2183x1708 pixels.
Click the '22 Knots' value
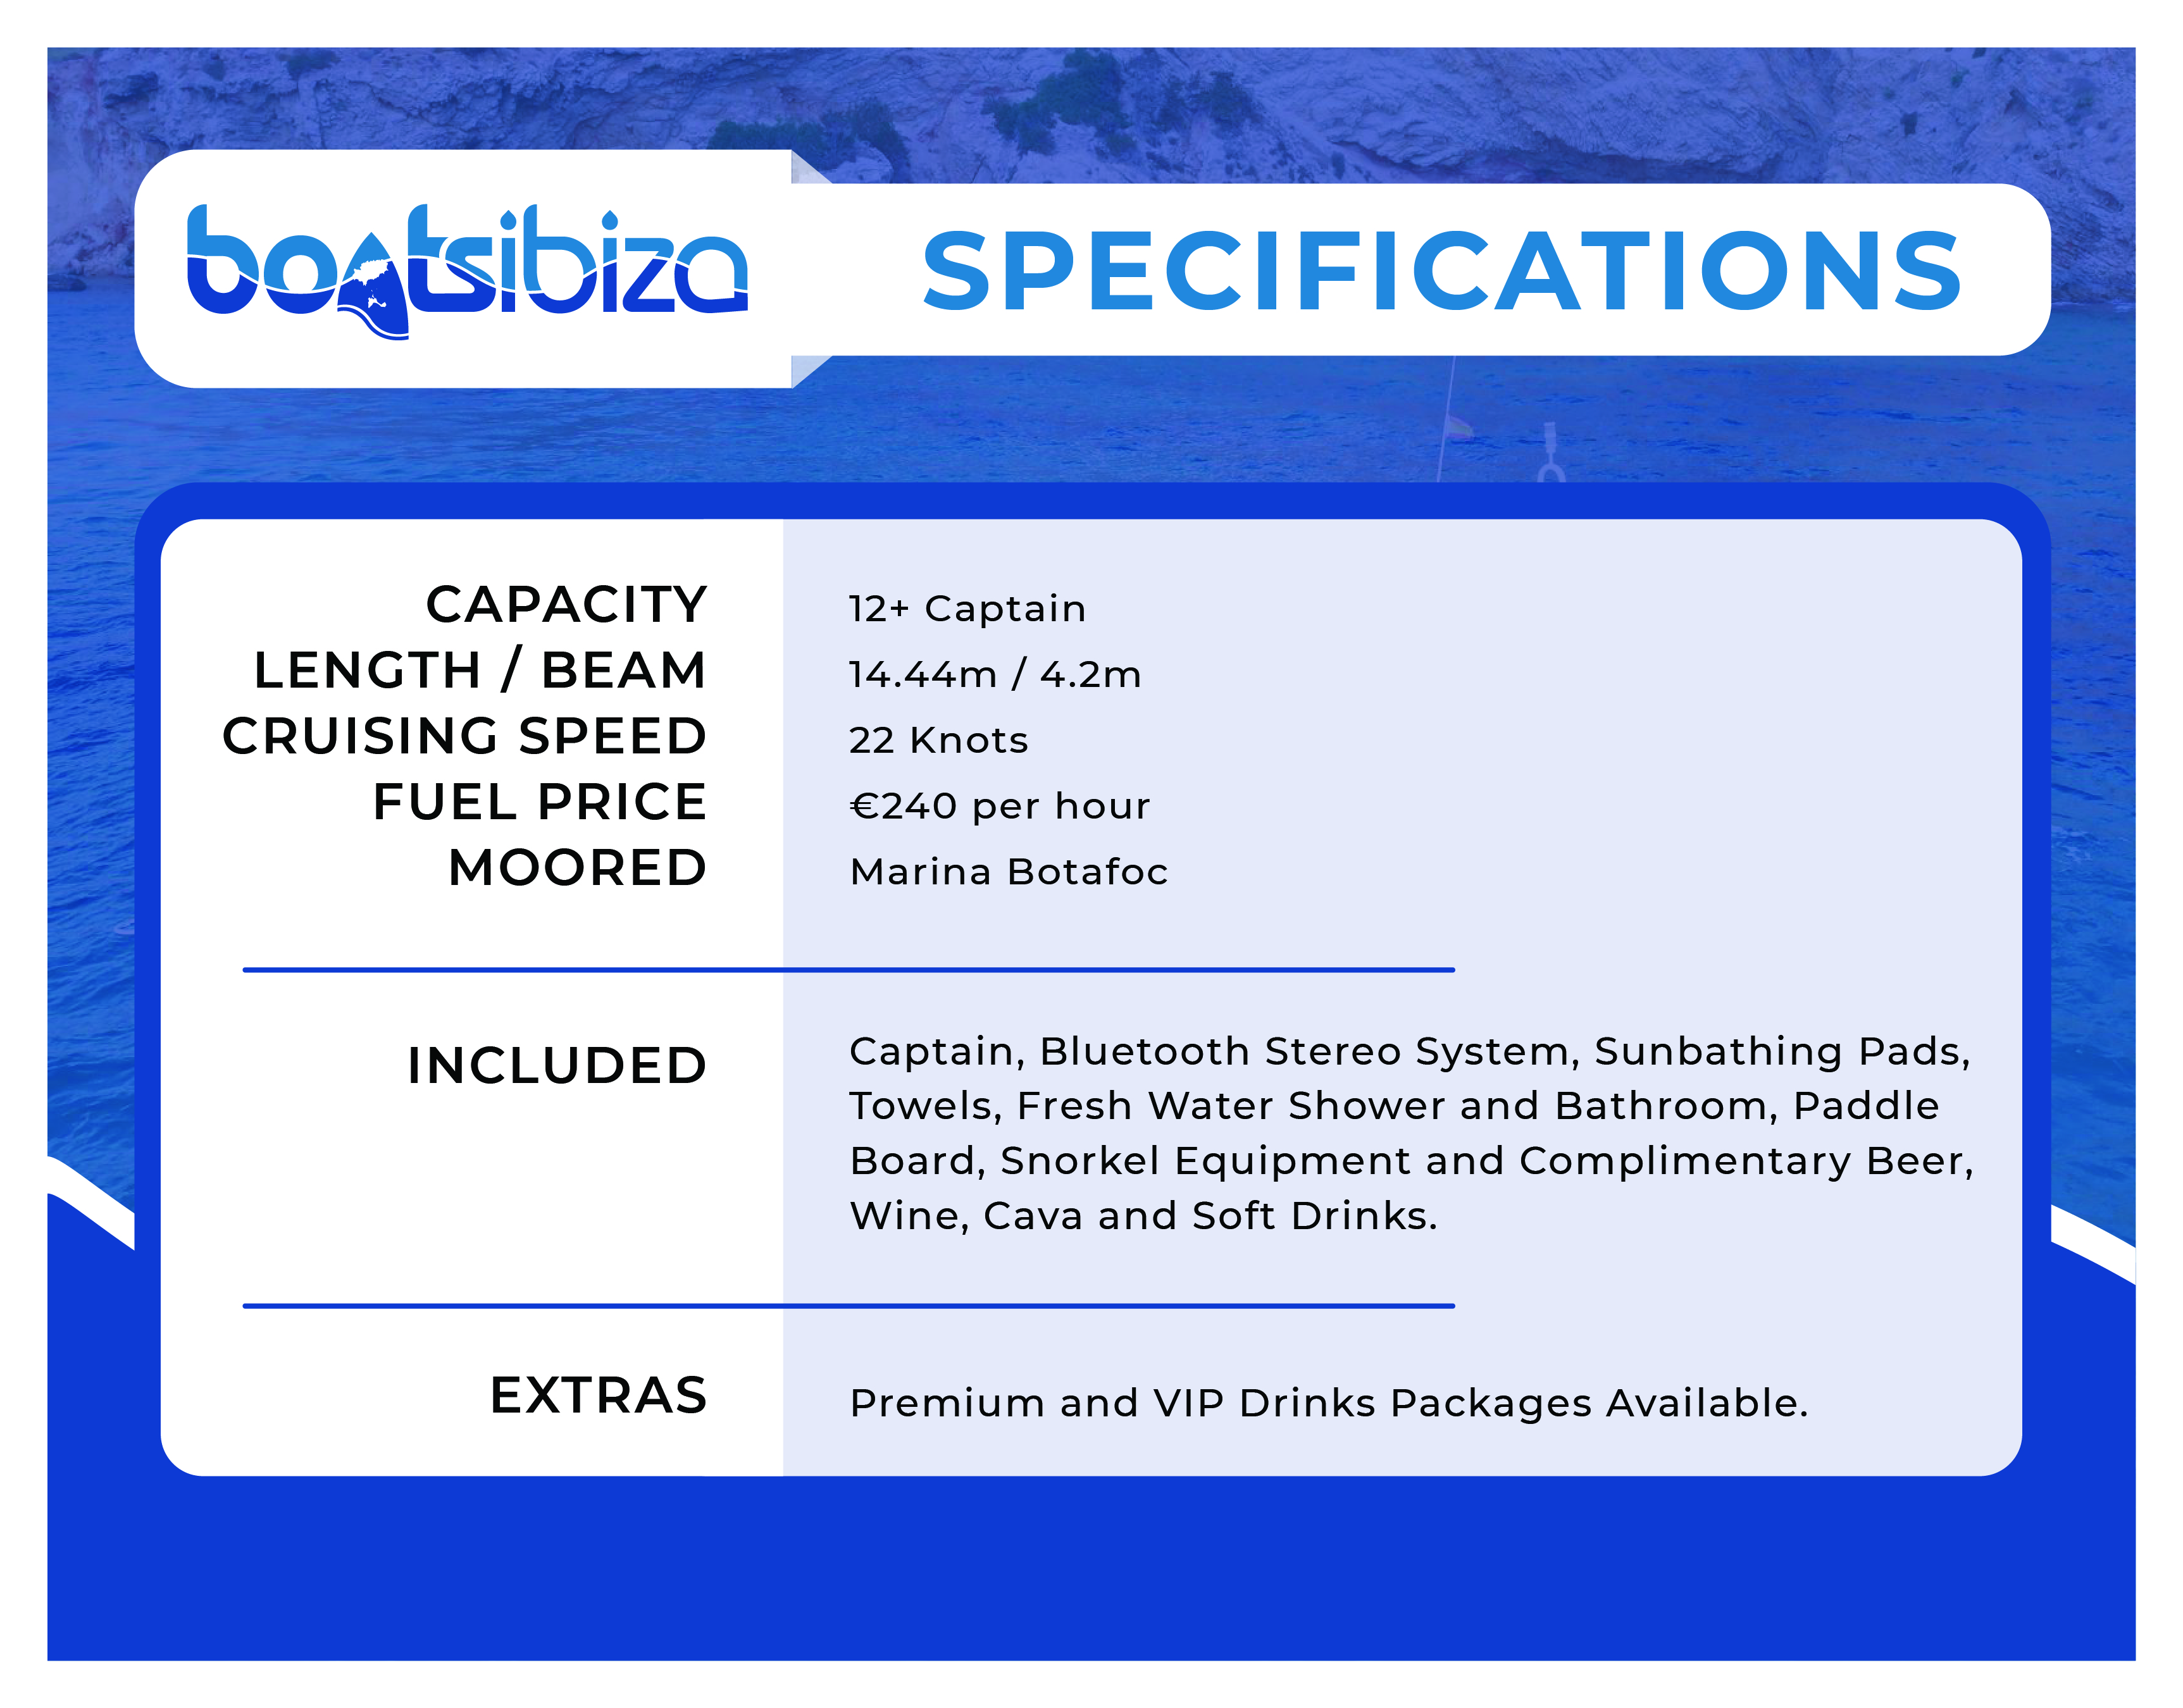click(x=938, y=740)
